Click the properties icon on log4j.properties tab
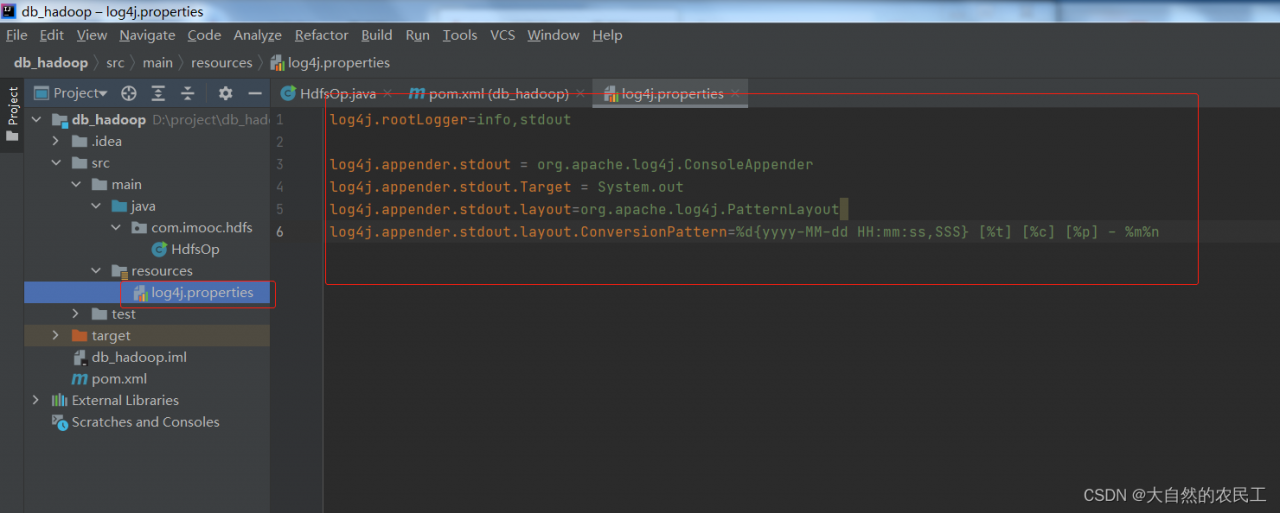The height and width of the screenshot is (513, 1280). pyautogui.click(x=610, y=94)
